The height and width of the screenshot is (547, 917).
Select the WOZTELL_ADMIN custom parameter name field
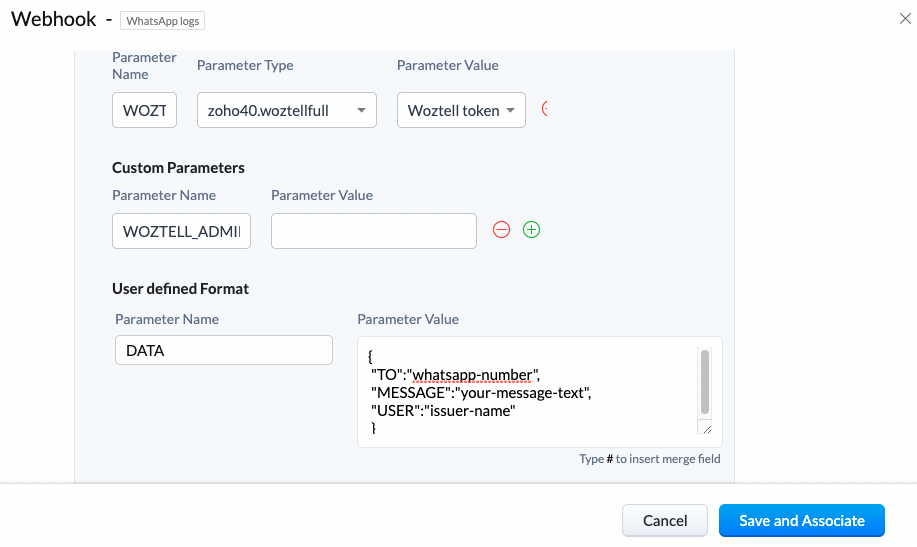tap(181, 231)
